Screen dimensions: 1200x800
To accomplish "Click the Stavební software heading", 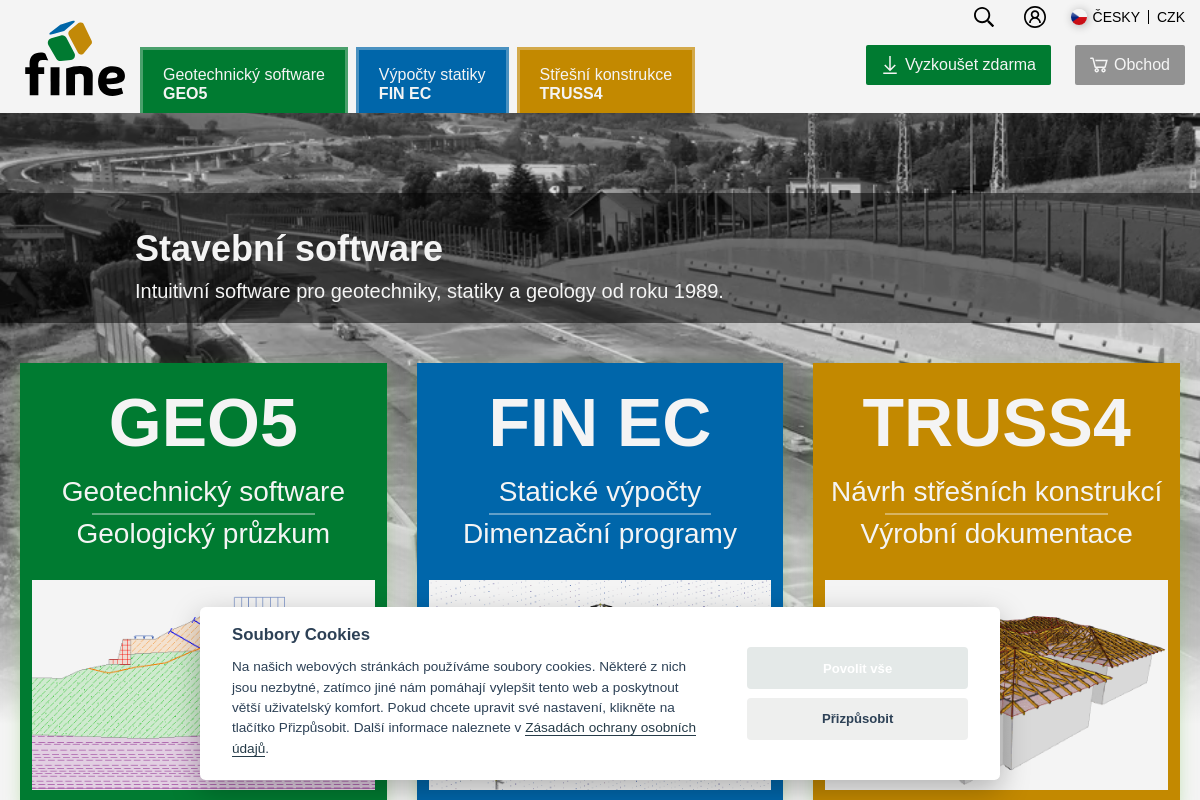I will pos(289,248).
